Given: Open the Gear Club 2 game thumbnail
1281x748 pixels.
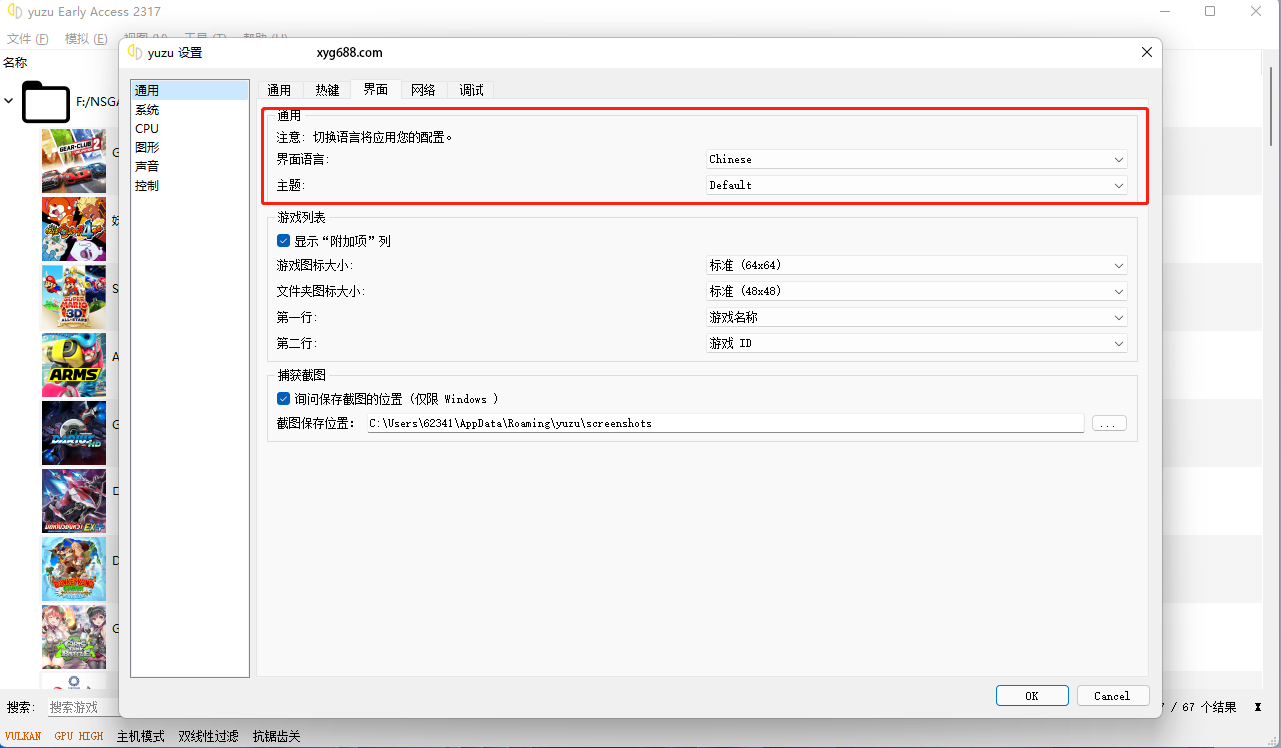Looking at the screenshot, I should point(73,161).
